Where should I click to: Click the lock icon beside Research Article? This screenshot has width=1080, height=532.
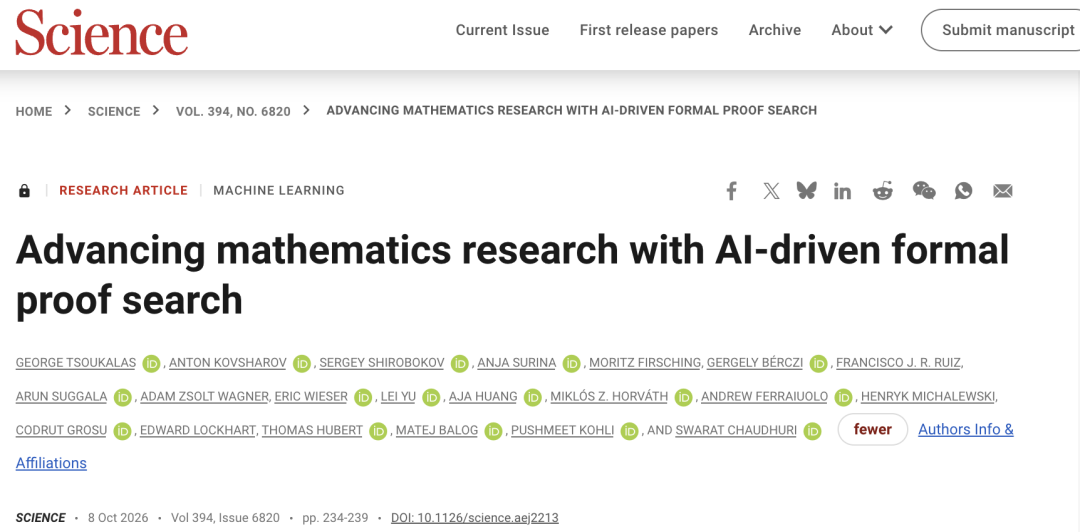pos(24,191)
